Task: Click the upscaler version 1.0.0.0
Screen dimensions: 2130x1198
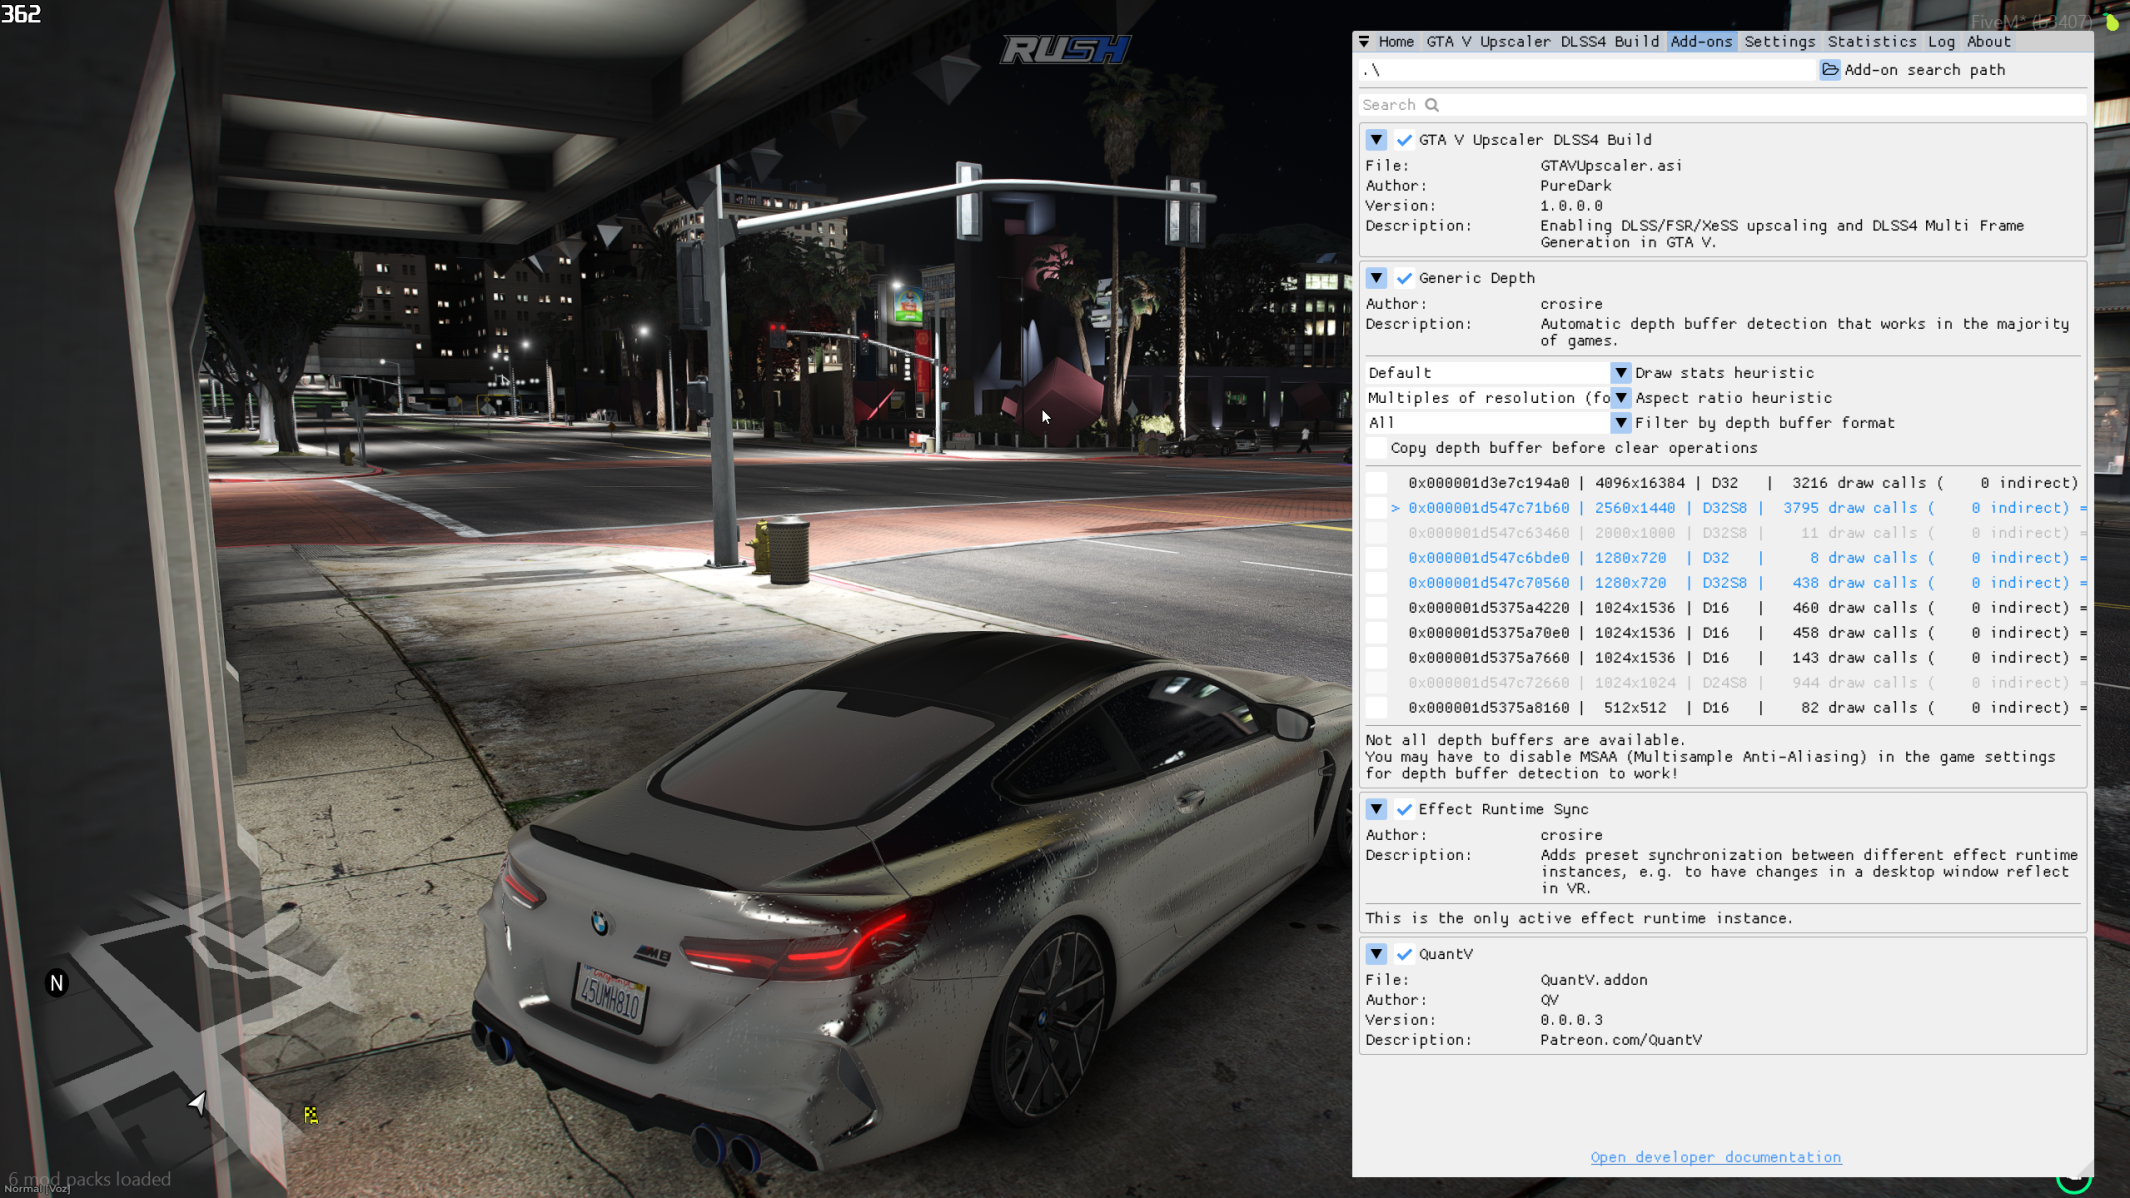Action: [1571, 206]
